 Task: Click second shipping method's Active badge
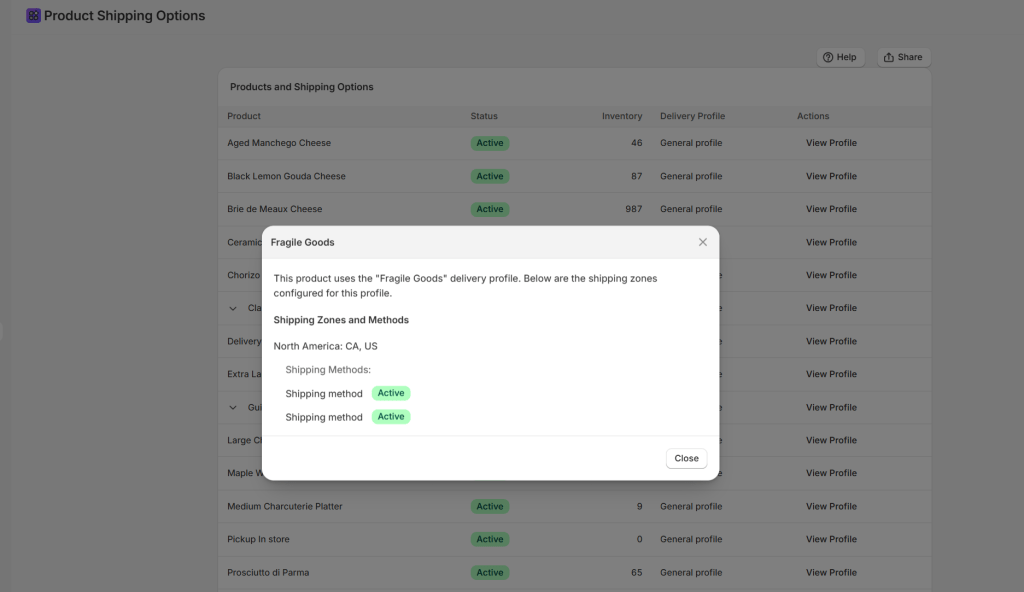(x=391, y=417)
